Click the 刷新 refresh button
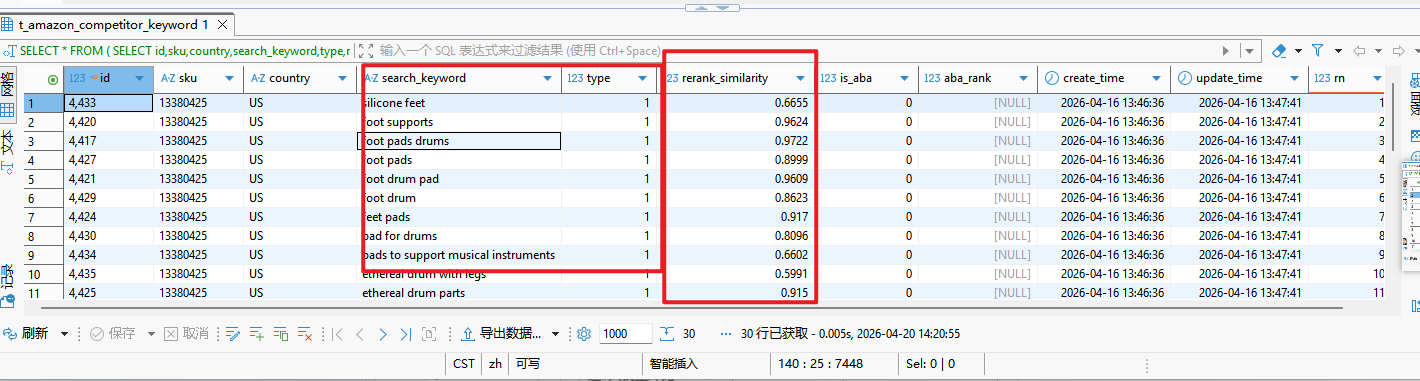The height and width of the screenshot is (381, 1420). pos(27,334)
